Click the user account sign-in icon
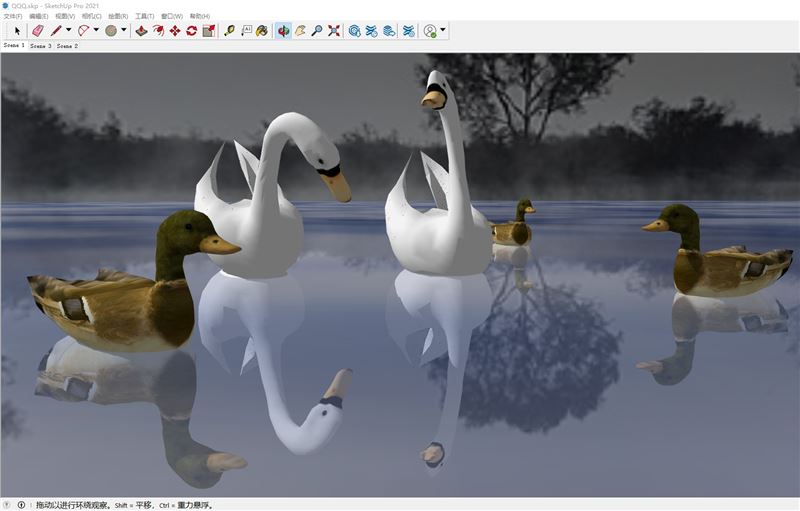800x511 pixels. coord(430,31)
